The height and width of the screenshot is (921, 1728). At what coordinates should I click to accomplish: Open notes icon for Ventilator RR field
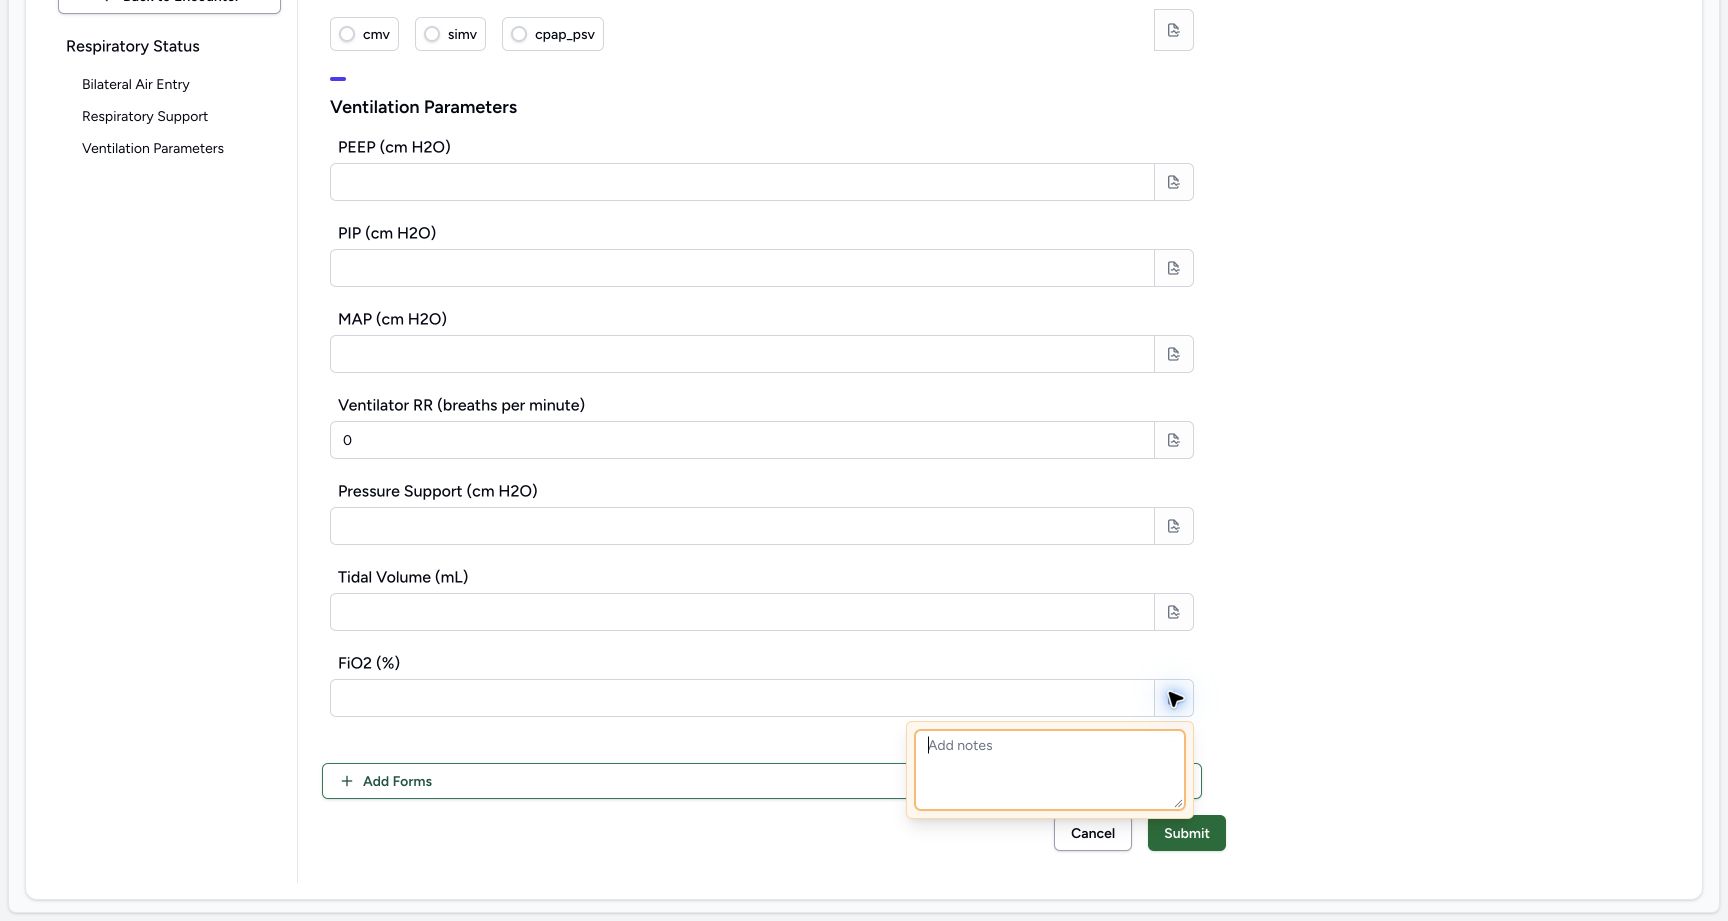point(1174,440)
